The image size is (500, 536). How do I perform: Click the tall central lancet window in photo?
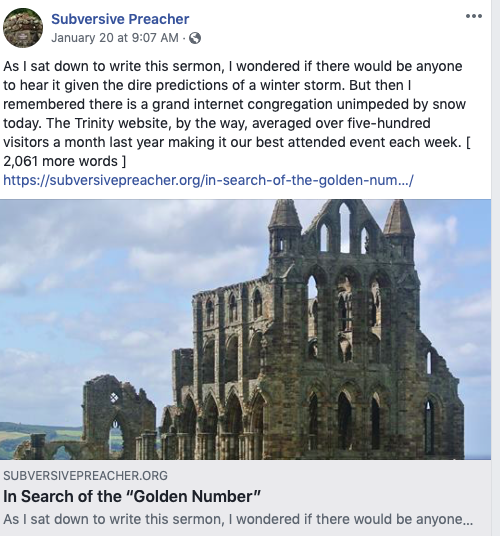point(344,227)
